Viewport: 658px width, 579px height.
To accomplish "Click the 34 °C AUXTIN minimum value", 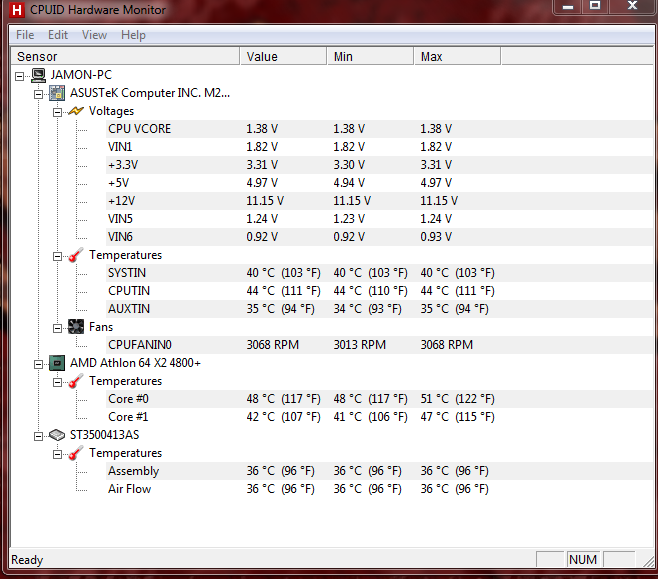I will (367, 309).
